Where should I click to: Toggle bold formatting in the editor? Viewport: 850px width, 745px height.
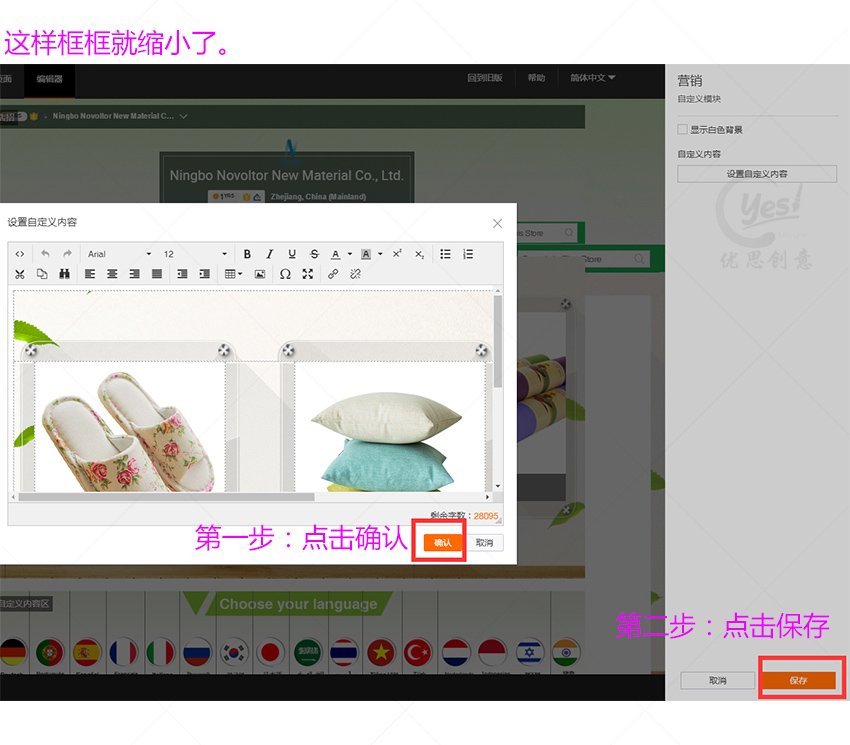[x=248, y=254]
